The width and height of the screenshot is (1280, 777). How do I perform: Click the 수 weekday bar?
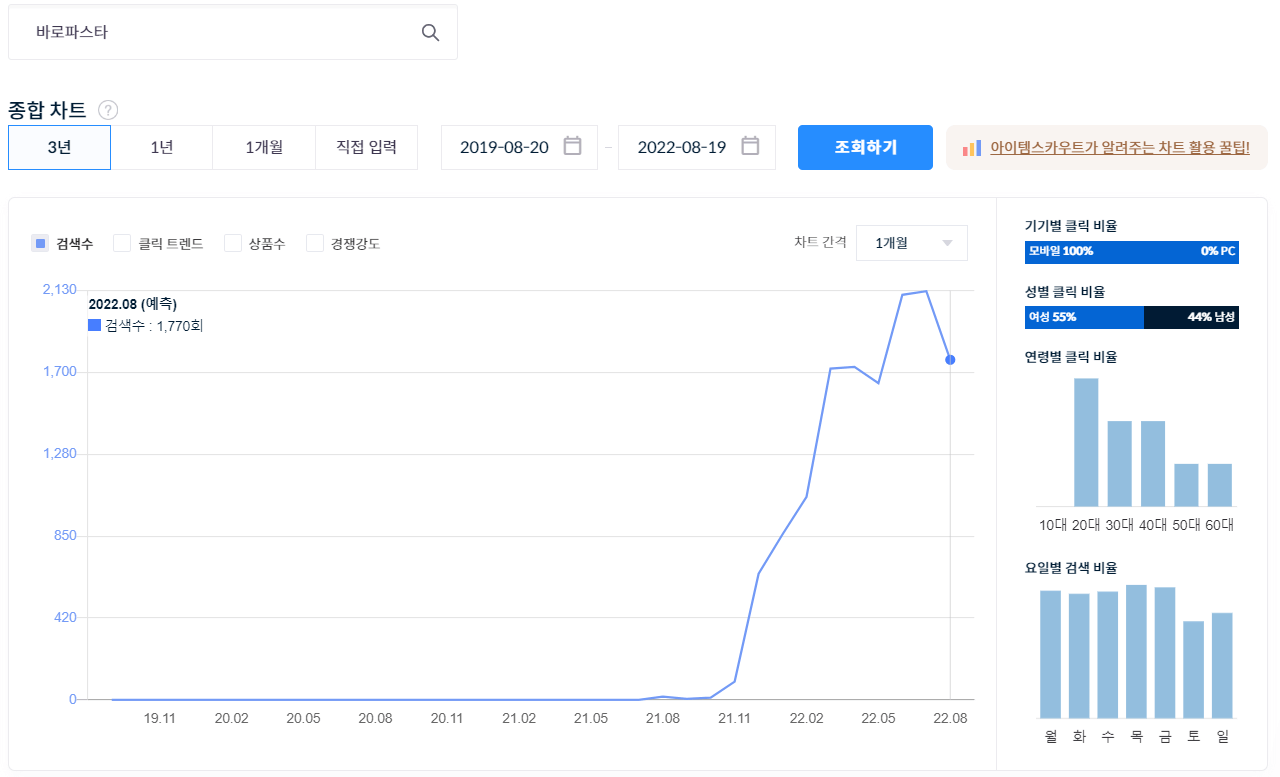(1108, 655)
